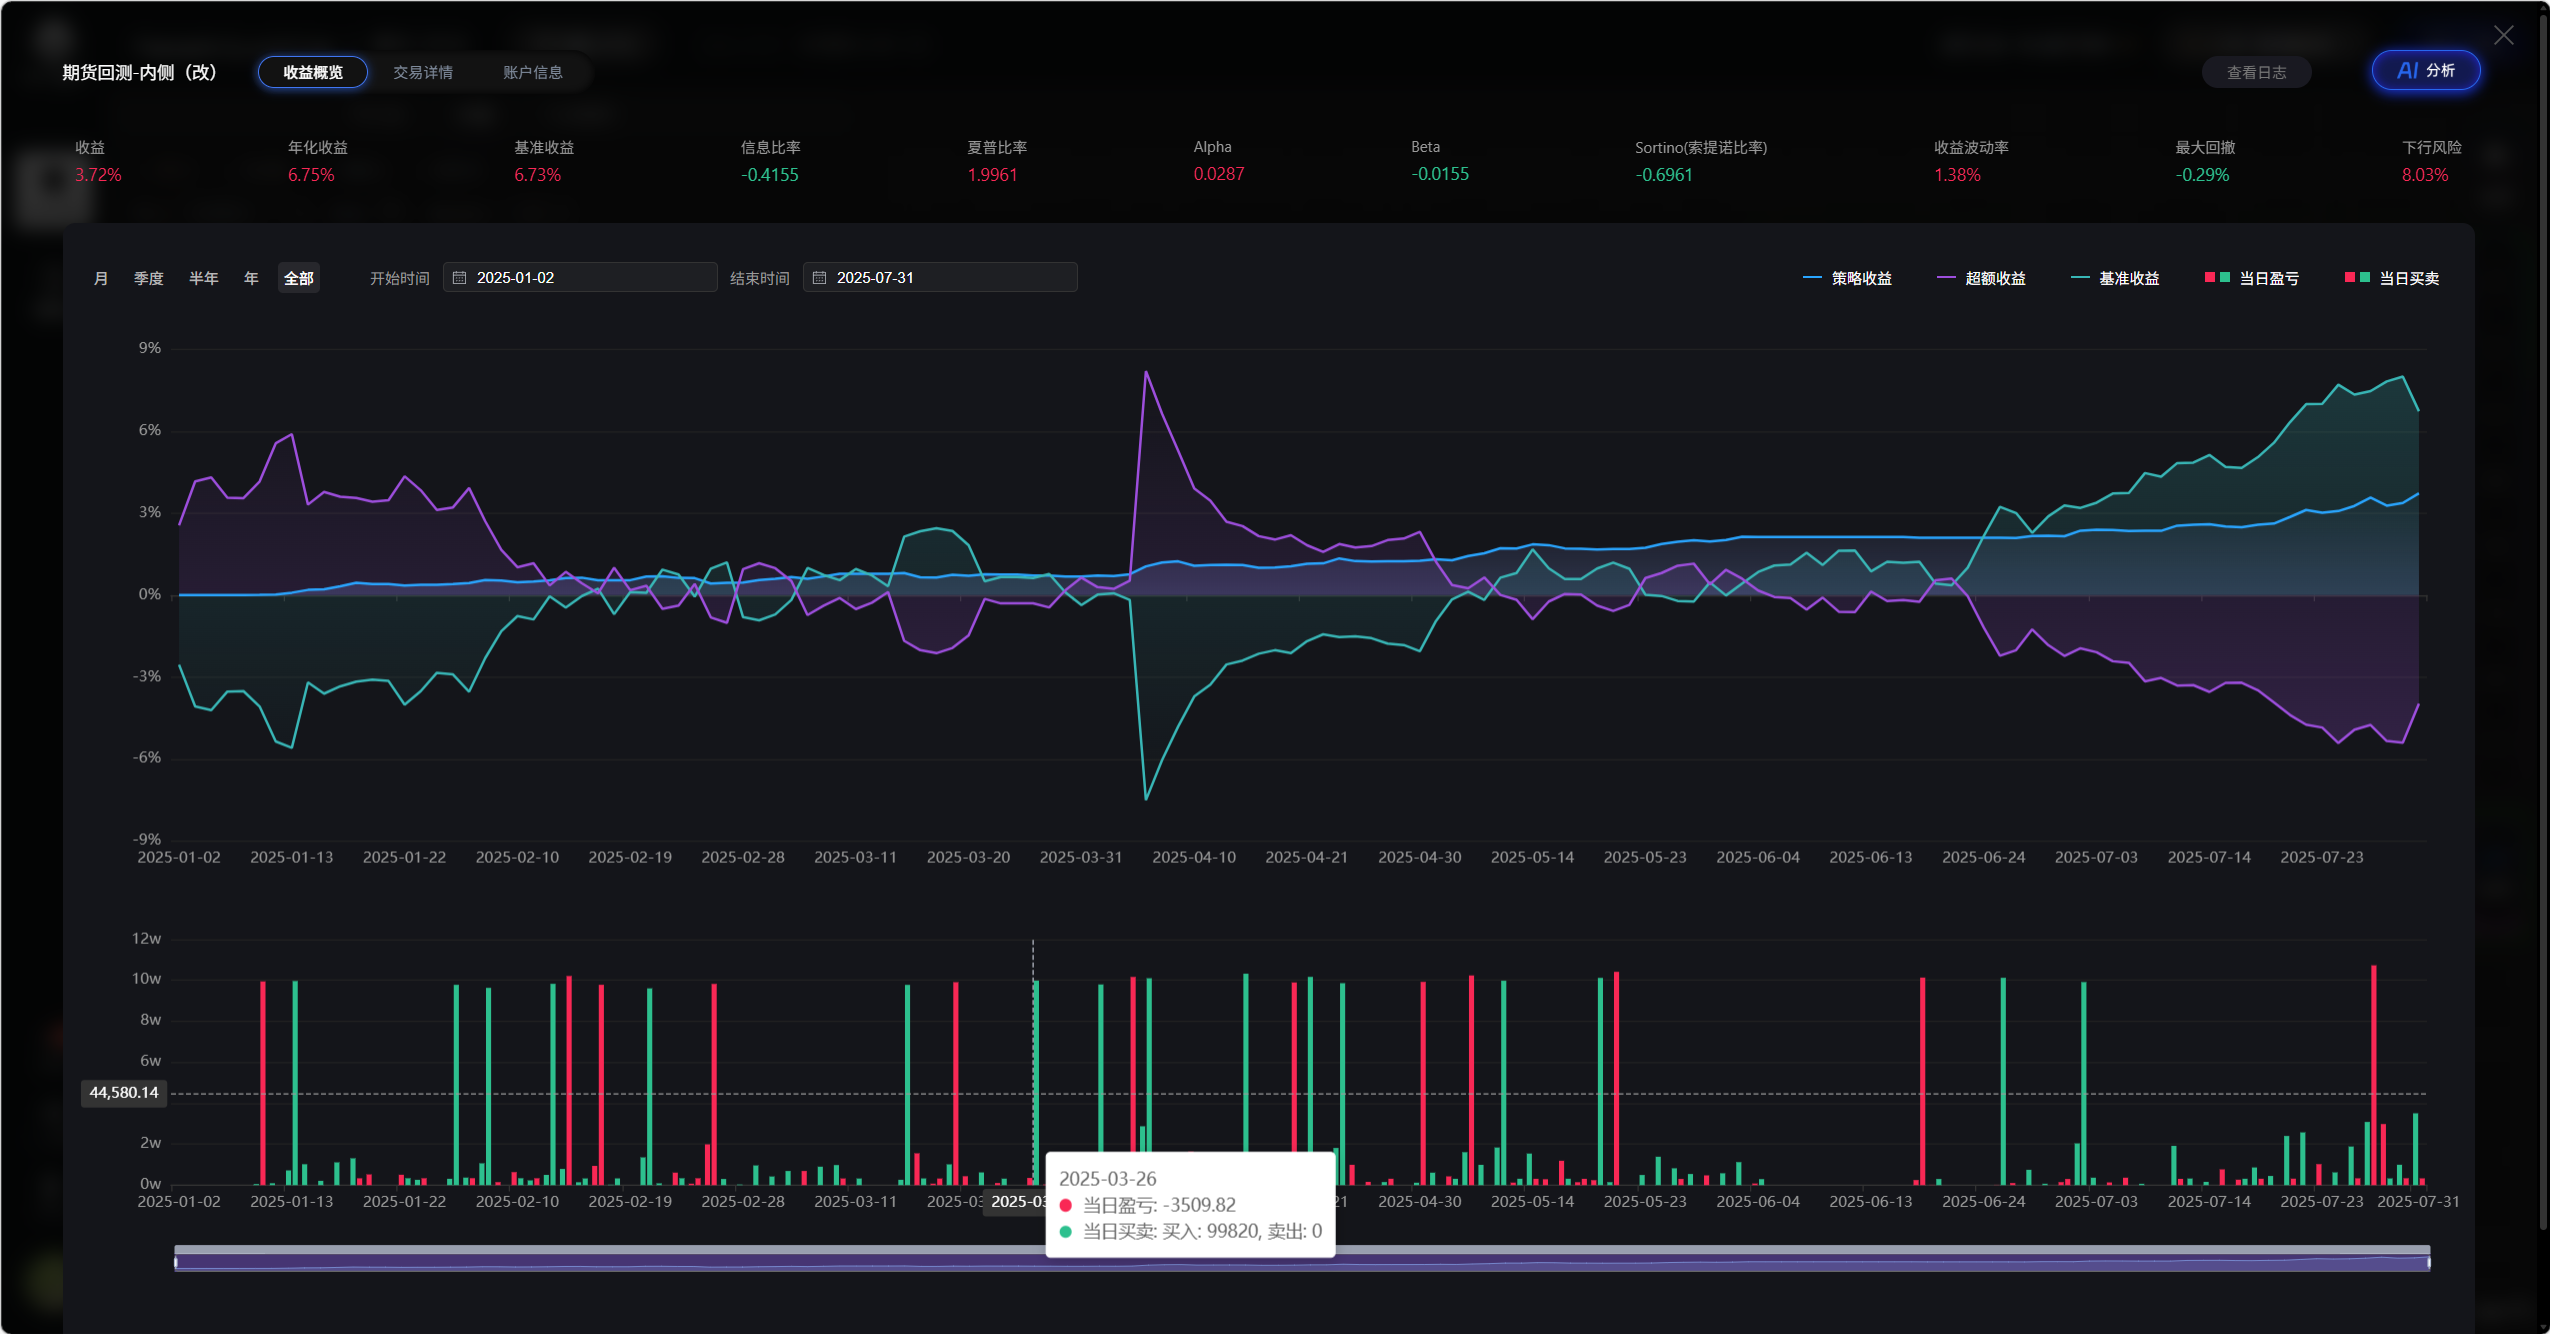
Task: Click calendar icon in end date field
Action: (x=820, y=277)
